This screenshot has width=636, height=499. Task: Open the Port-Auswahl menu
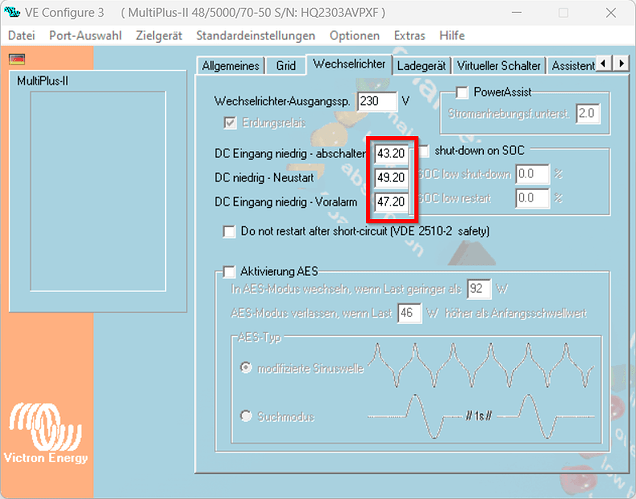pyautogui.click(x=85, y=36)
